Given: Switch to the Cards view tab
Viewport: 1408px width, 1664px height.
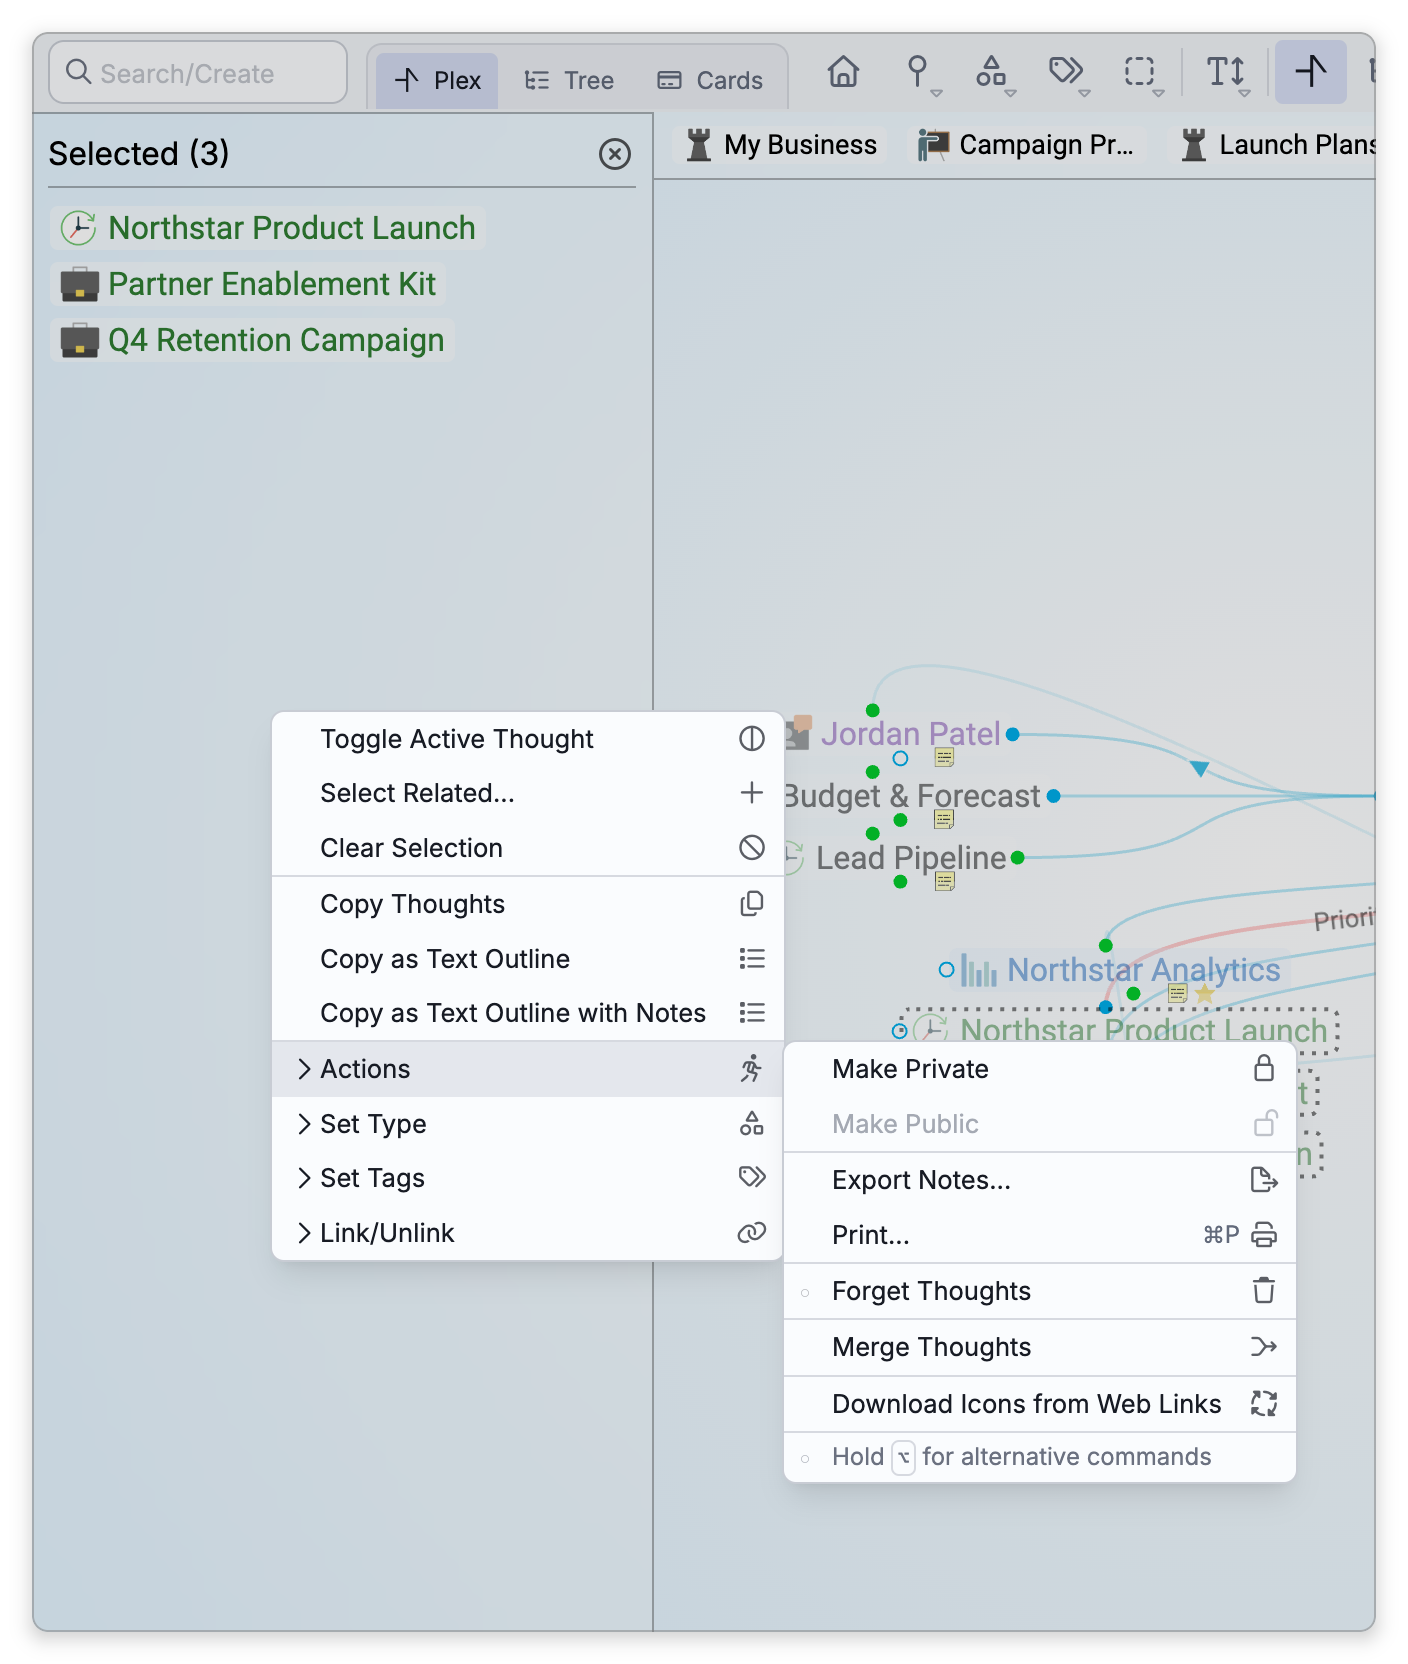Looking at the screenshot, I should (710, 80).
